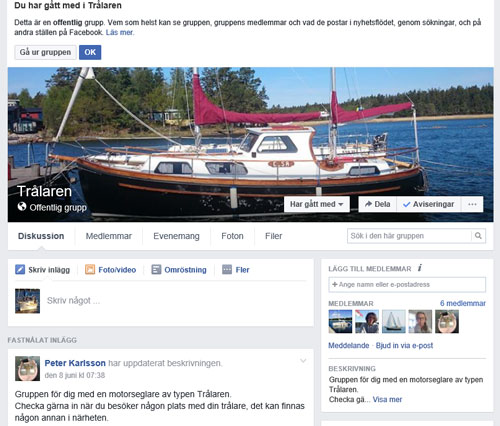Toggle the Aviseringar notifications button
Viewport: 500px width, 426px height.
(x=429, y=204)
